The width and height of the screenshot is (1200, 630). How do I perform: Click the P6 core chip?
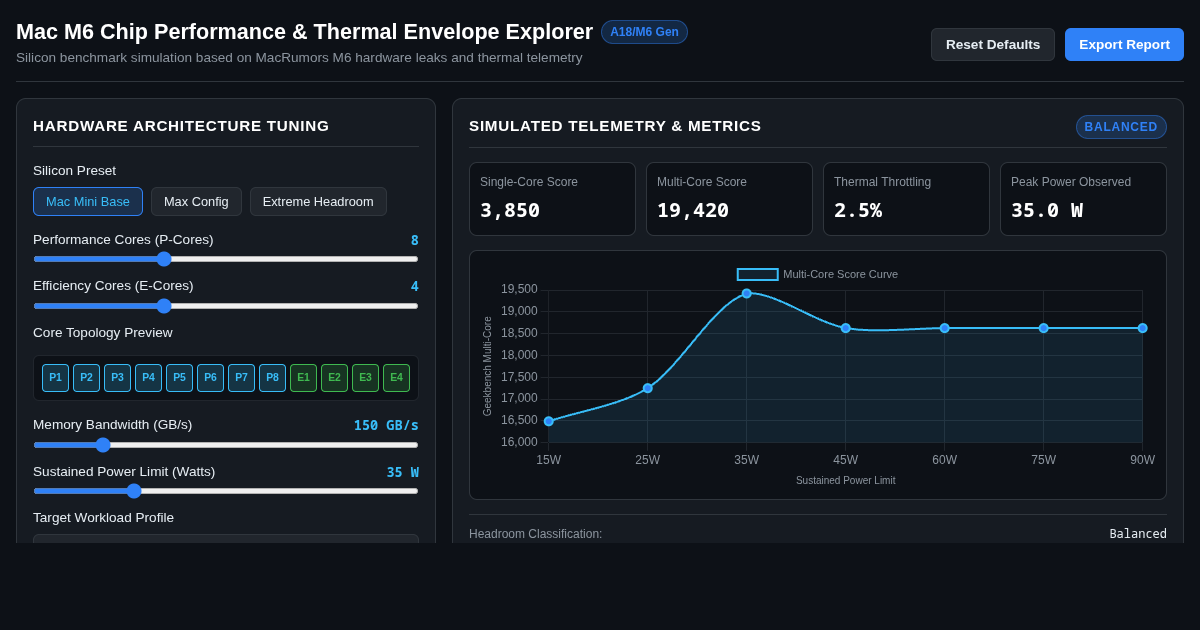coord(210,378)
